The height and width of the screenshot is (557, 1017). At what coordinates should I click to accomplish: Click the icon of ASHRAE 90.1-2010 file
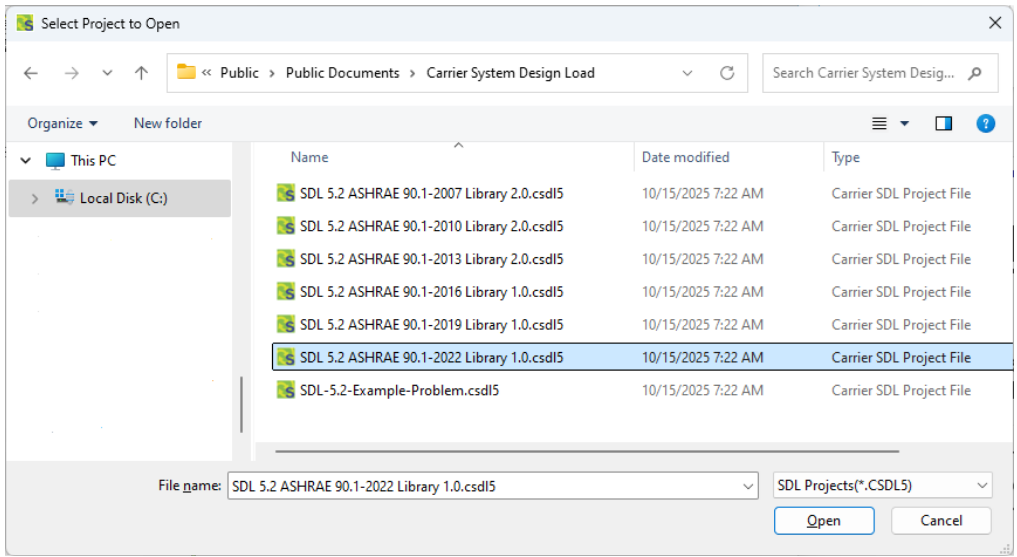pos(285,226)
